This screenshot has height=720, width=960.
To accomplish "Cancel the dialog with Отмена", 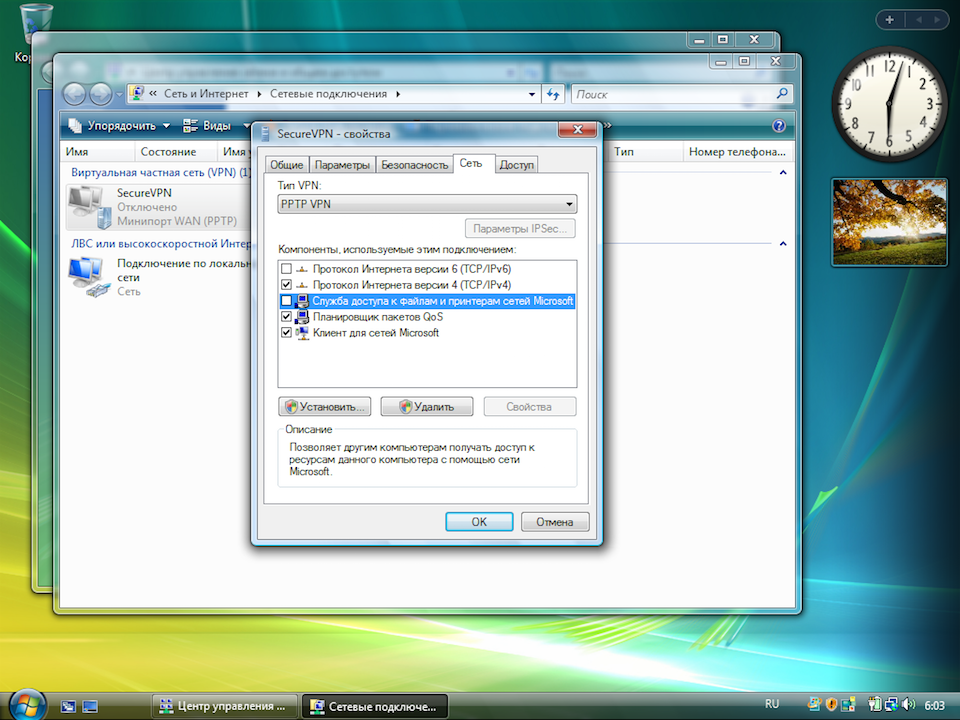I will tap(555, 522).
